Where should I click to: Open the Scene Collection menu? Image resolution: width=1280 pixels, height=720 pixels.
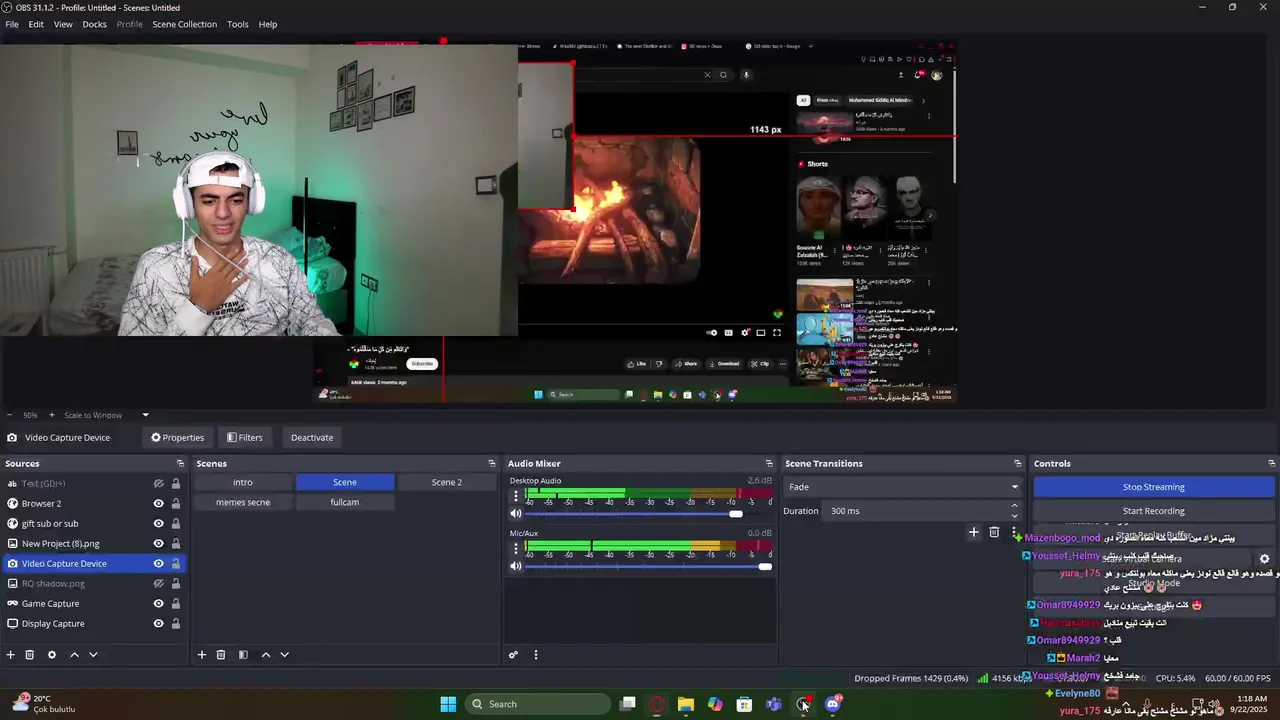pos(184,24)
